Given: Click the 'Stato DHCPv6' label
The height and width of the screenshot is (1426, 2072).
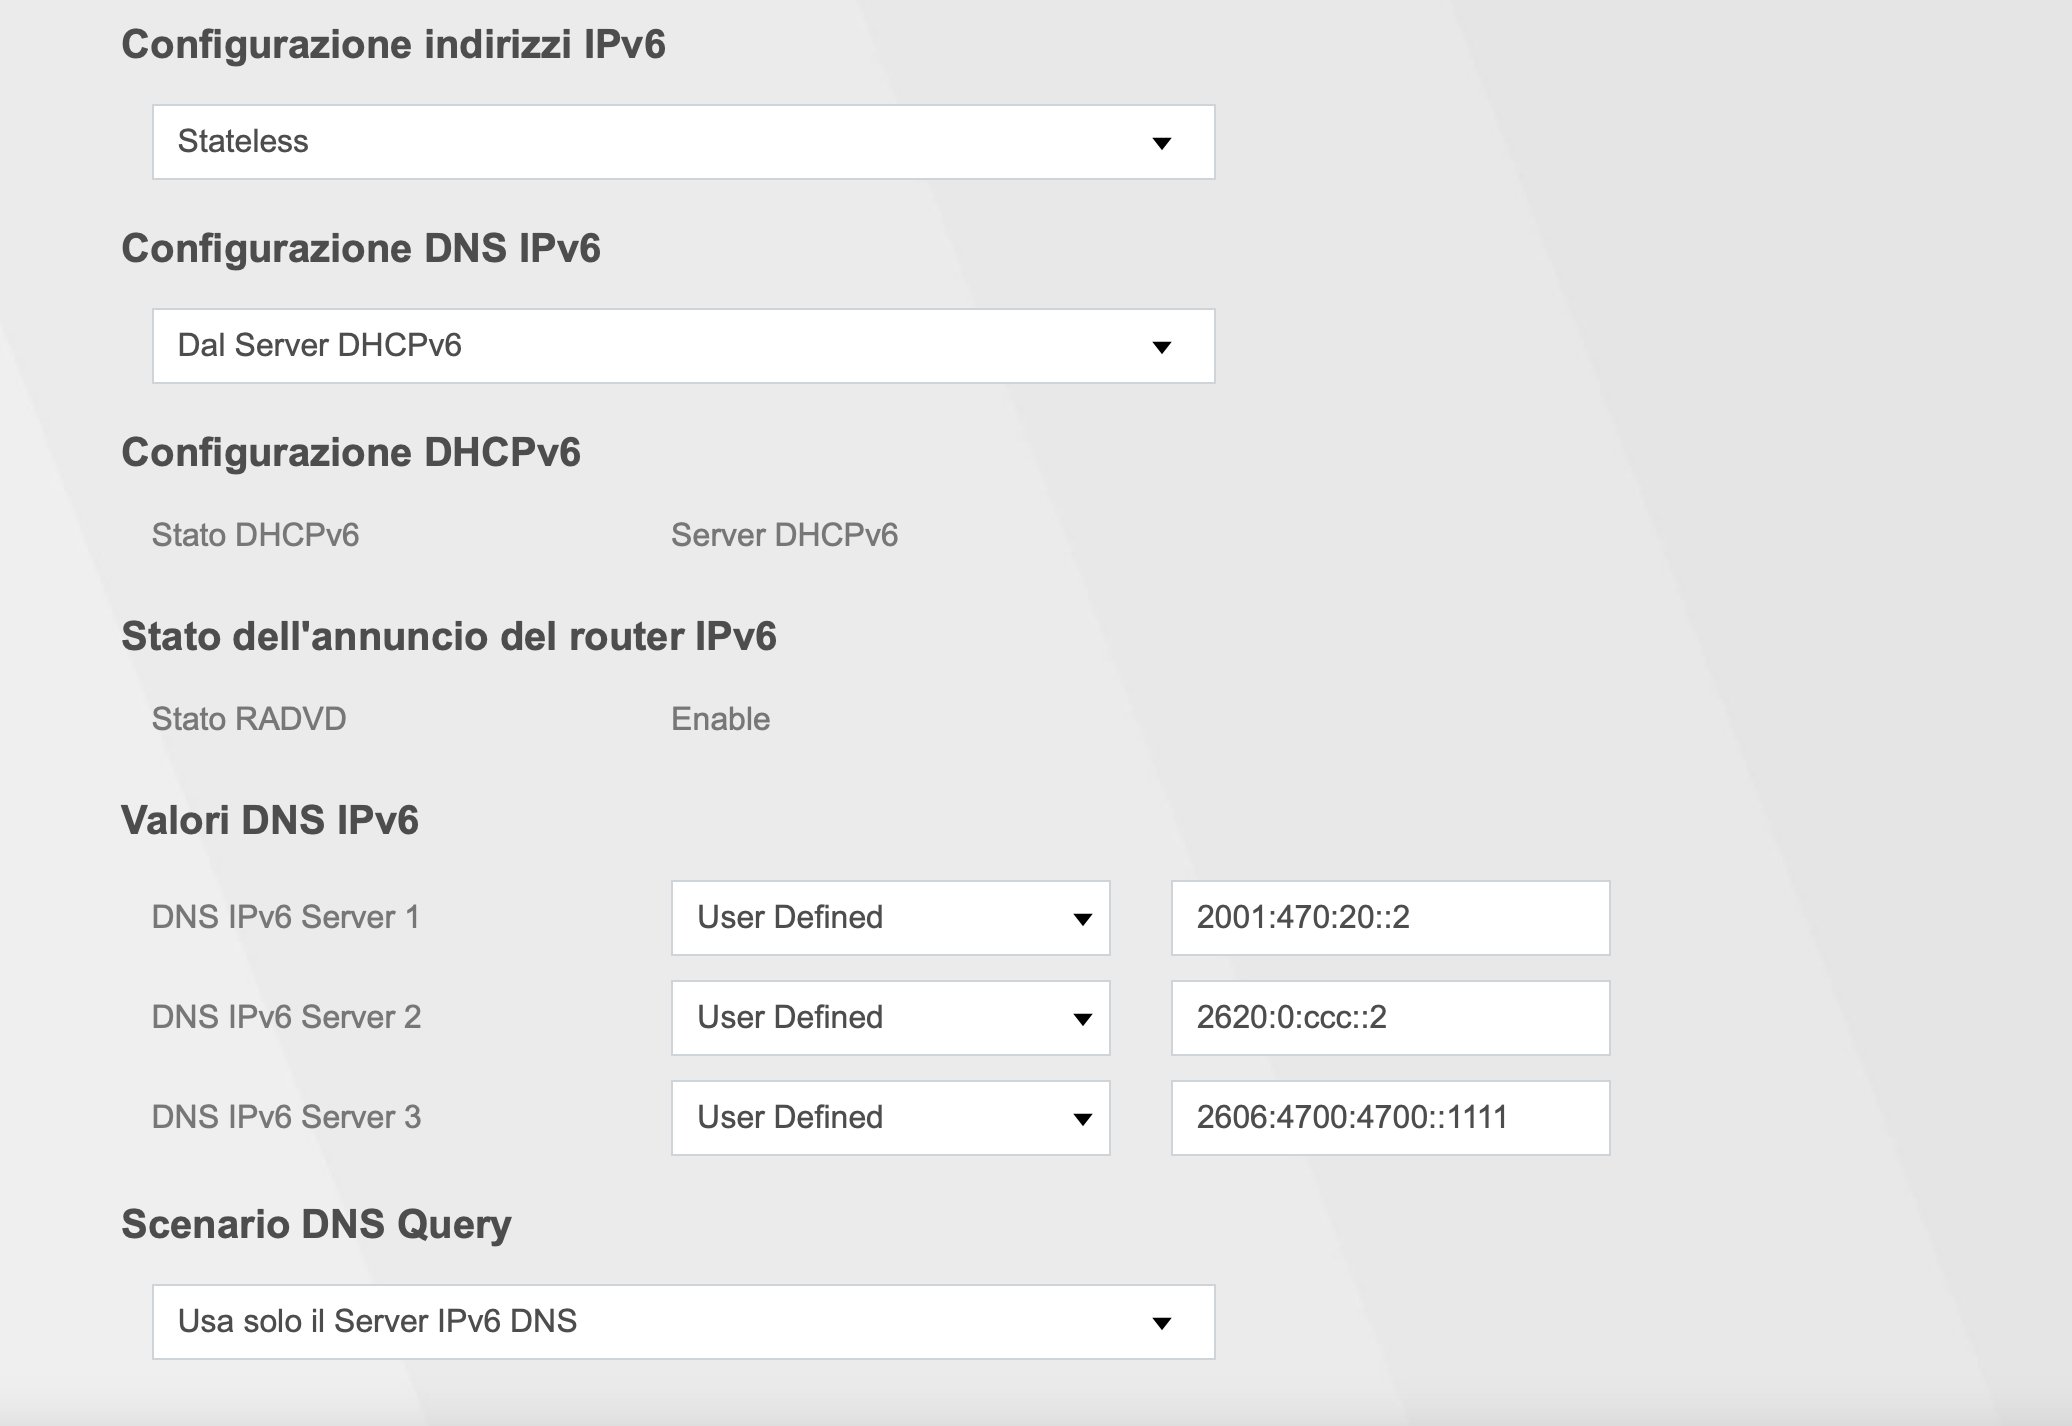Looking at the screenshot, I should (x=255, y=535).
